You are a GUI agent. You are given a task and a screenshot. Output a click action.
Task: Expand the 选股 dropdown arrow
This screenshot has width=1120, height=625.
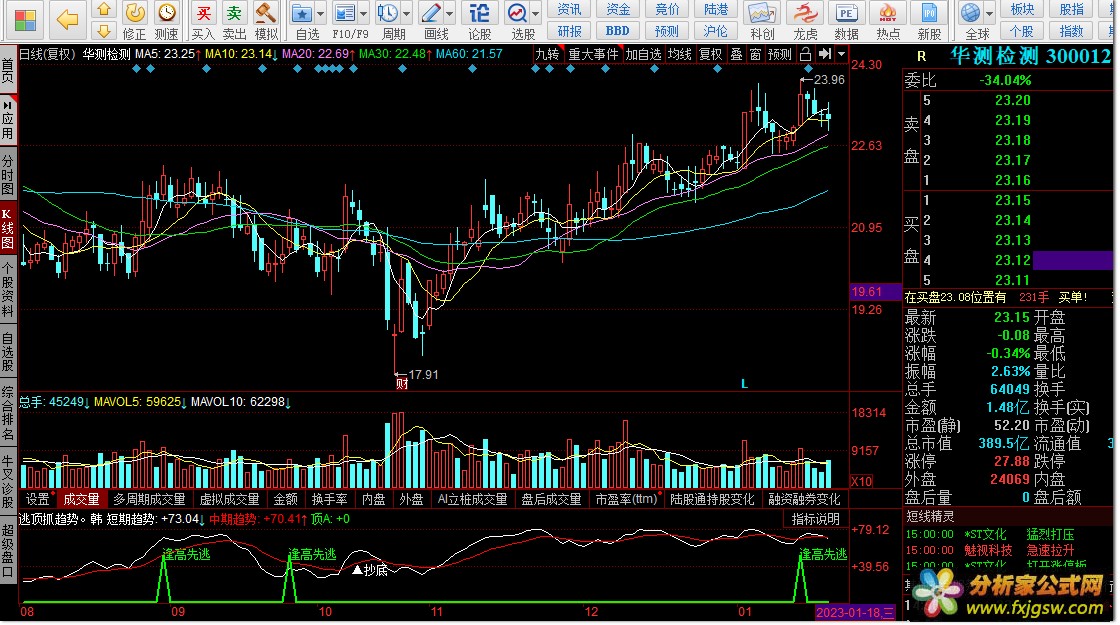pos(535,14)
